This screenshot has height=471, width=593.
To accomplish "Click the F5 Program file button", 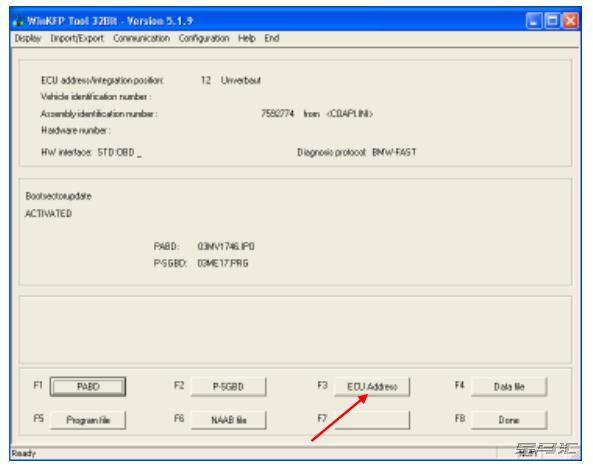I will pos(88,420).
